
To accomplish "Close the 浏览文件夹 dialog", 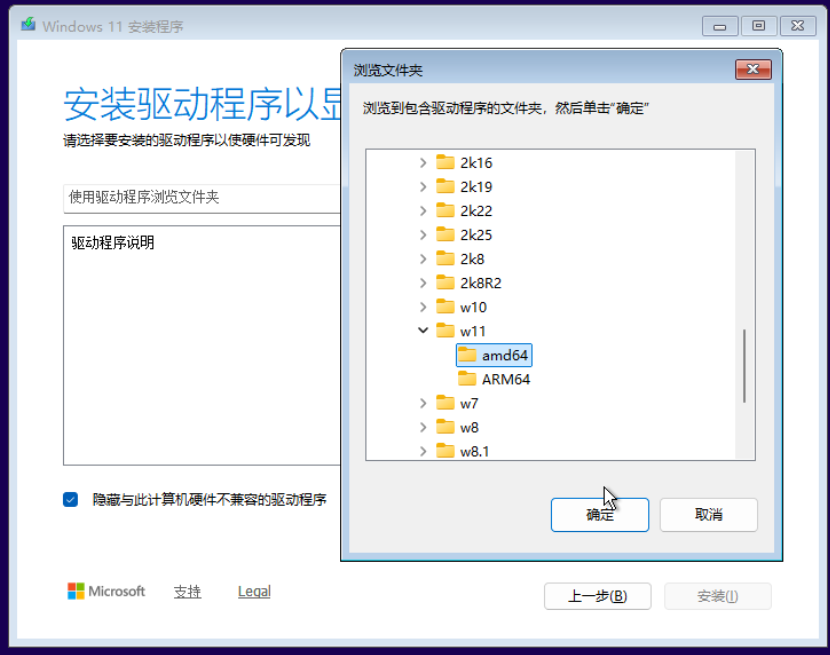I will pyautogui.click(x=753, y=70).
